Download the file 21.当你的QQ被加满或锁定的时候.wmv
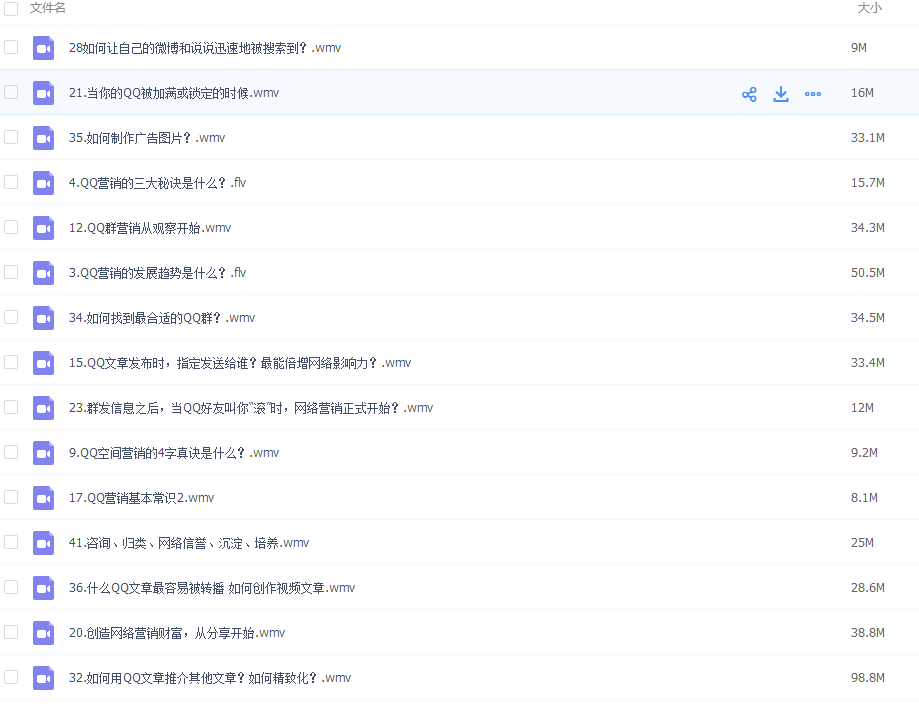This screenshot has width=919, height=725. [781, 94]
